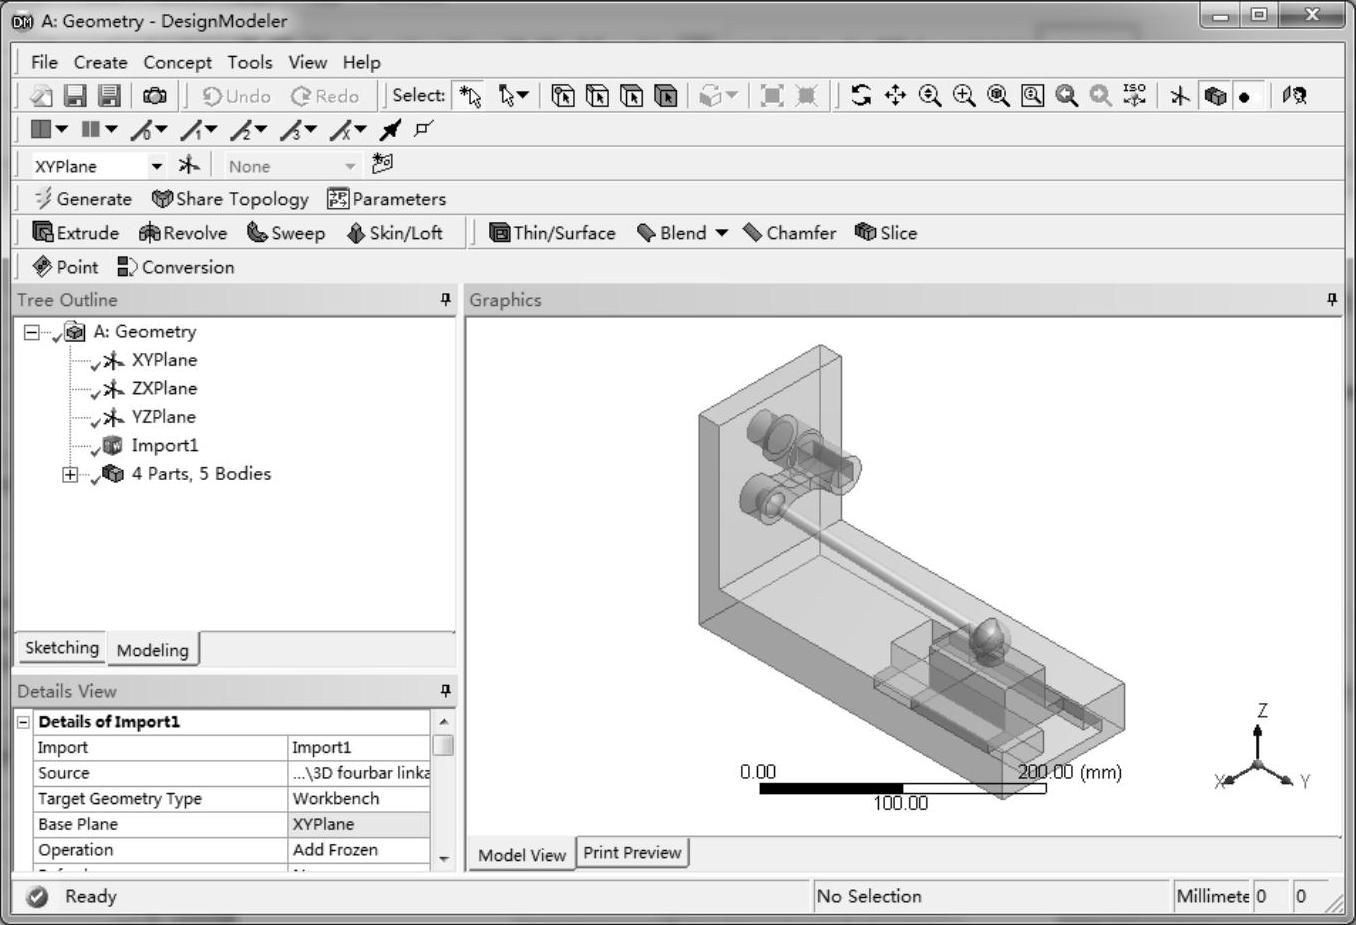Click the image capture camera icon
This screenshot has height=925, width=1356.
point(155,95)
